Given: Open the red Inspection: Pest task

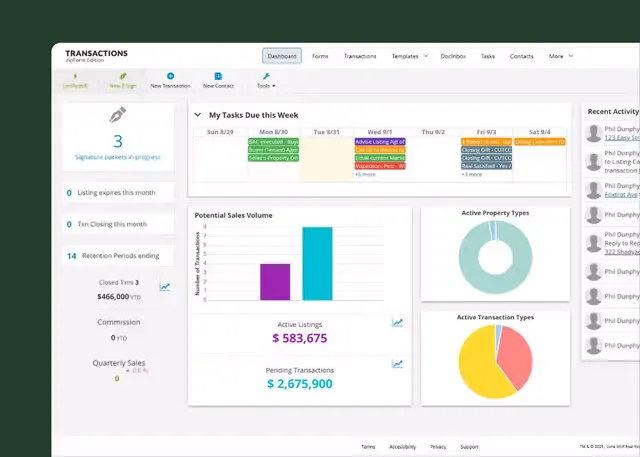Looking at the screenshot, I should coord(380,166).
